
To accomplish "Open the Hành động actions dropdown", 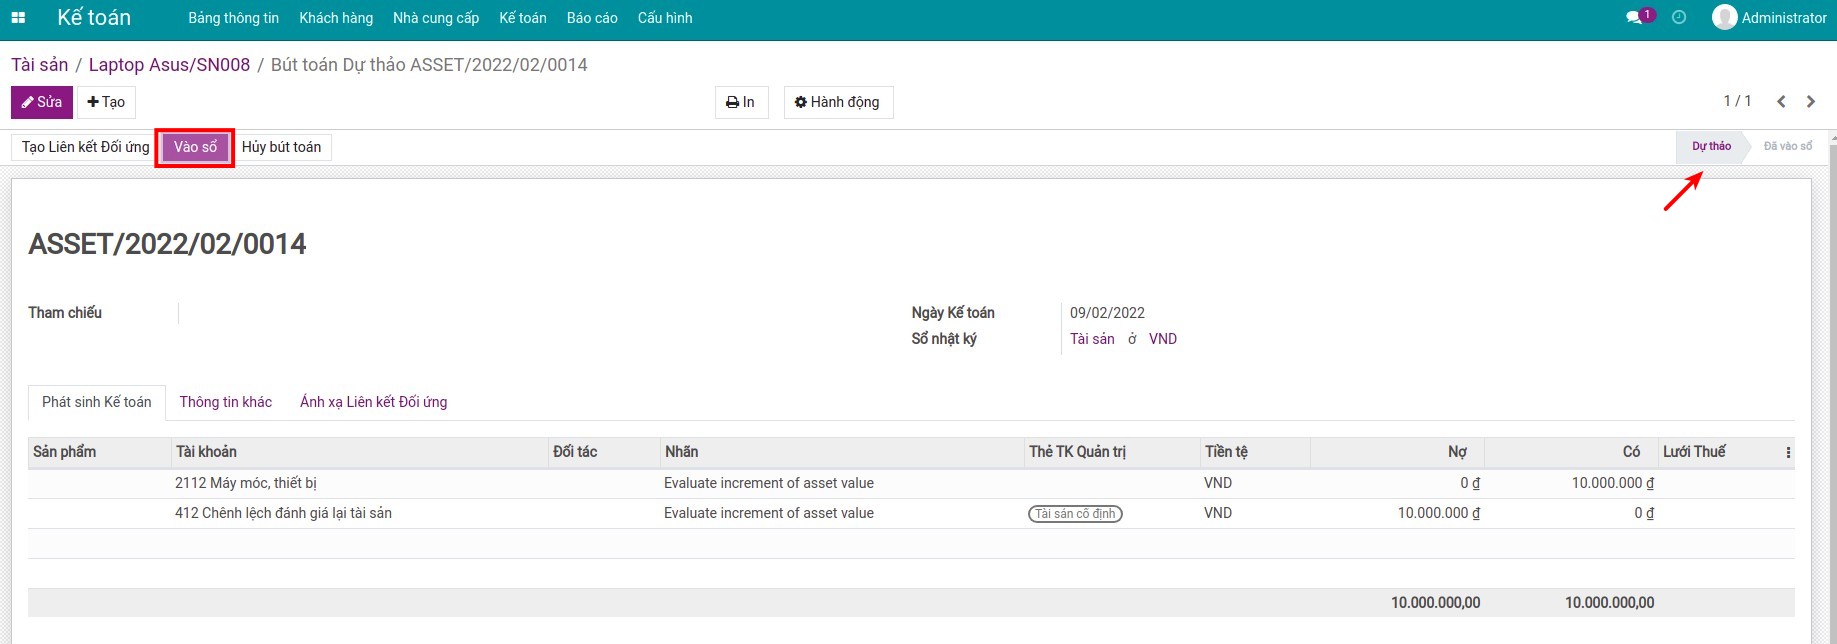I will tap(838, 102).
